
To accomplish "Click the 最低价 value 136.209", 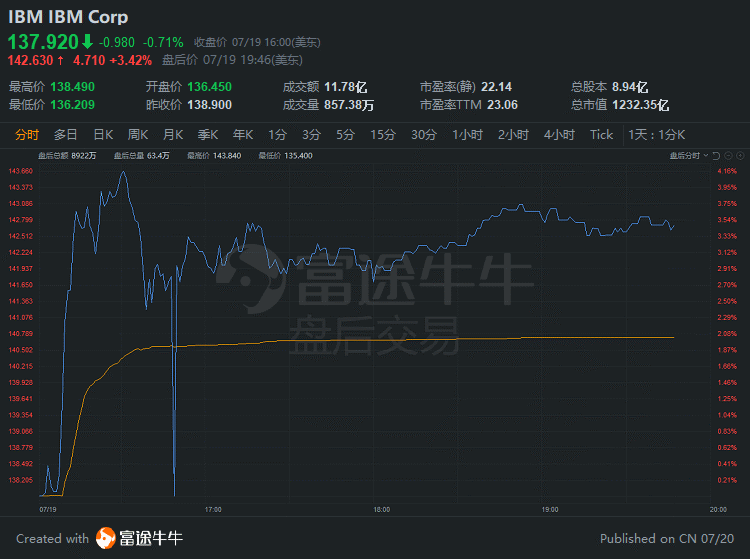I will point(73,105).
